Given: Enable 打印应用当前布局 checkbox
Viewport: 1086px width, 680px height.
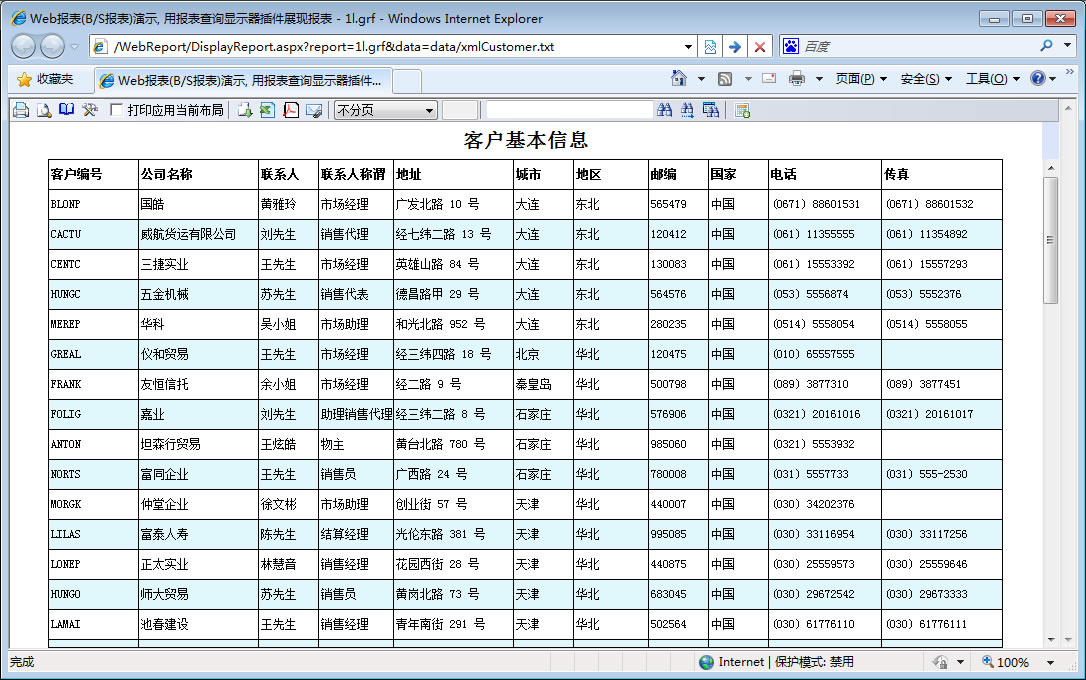Looking at the screenshot, I should click(x=117, y=110).
